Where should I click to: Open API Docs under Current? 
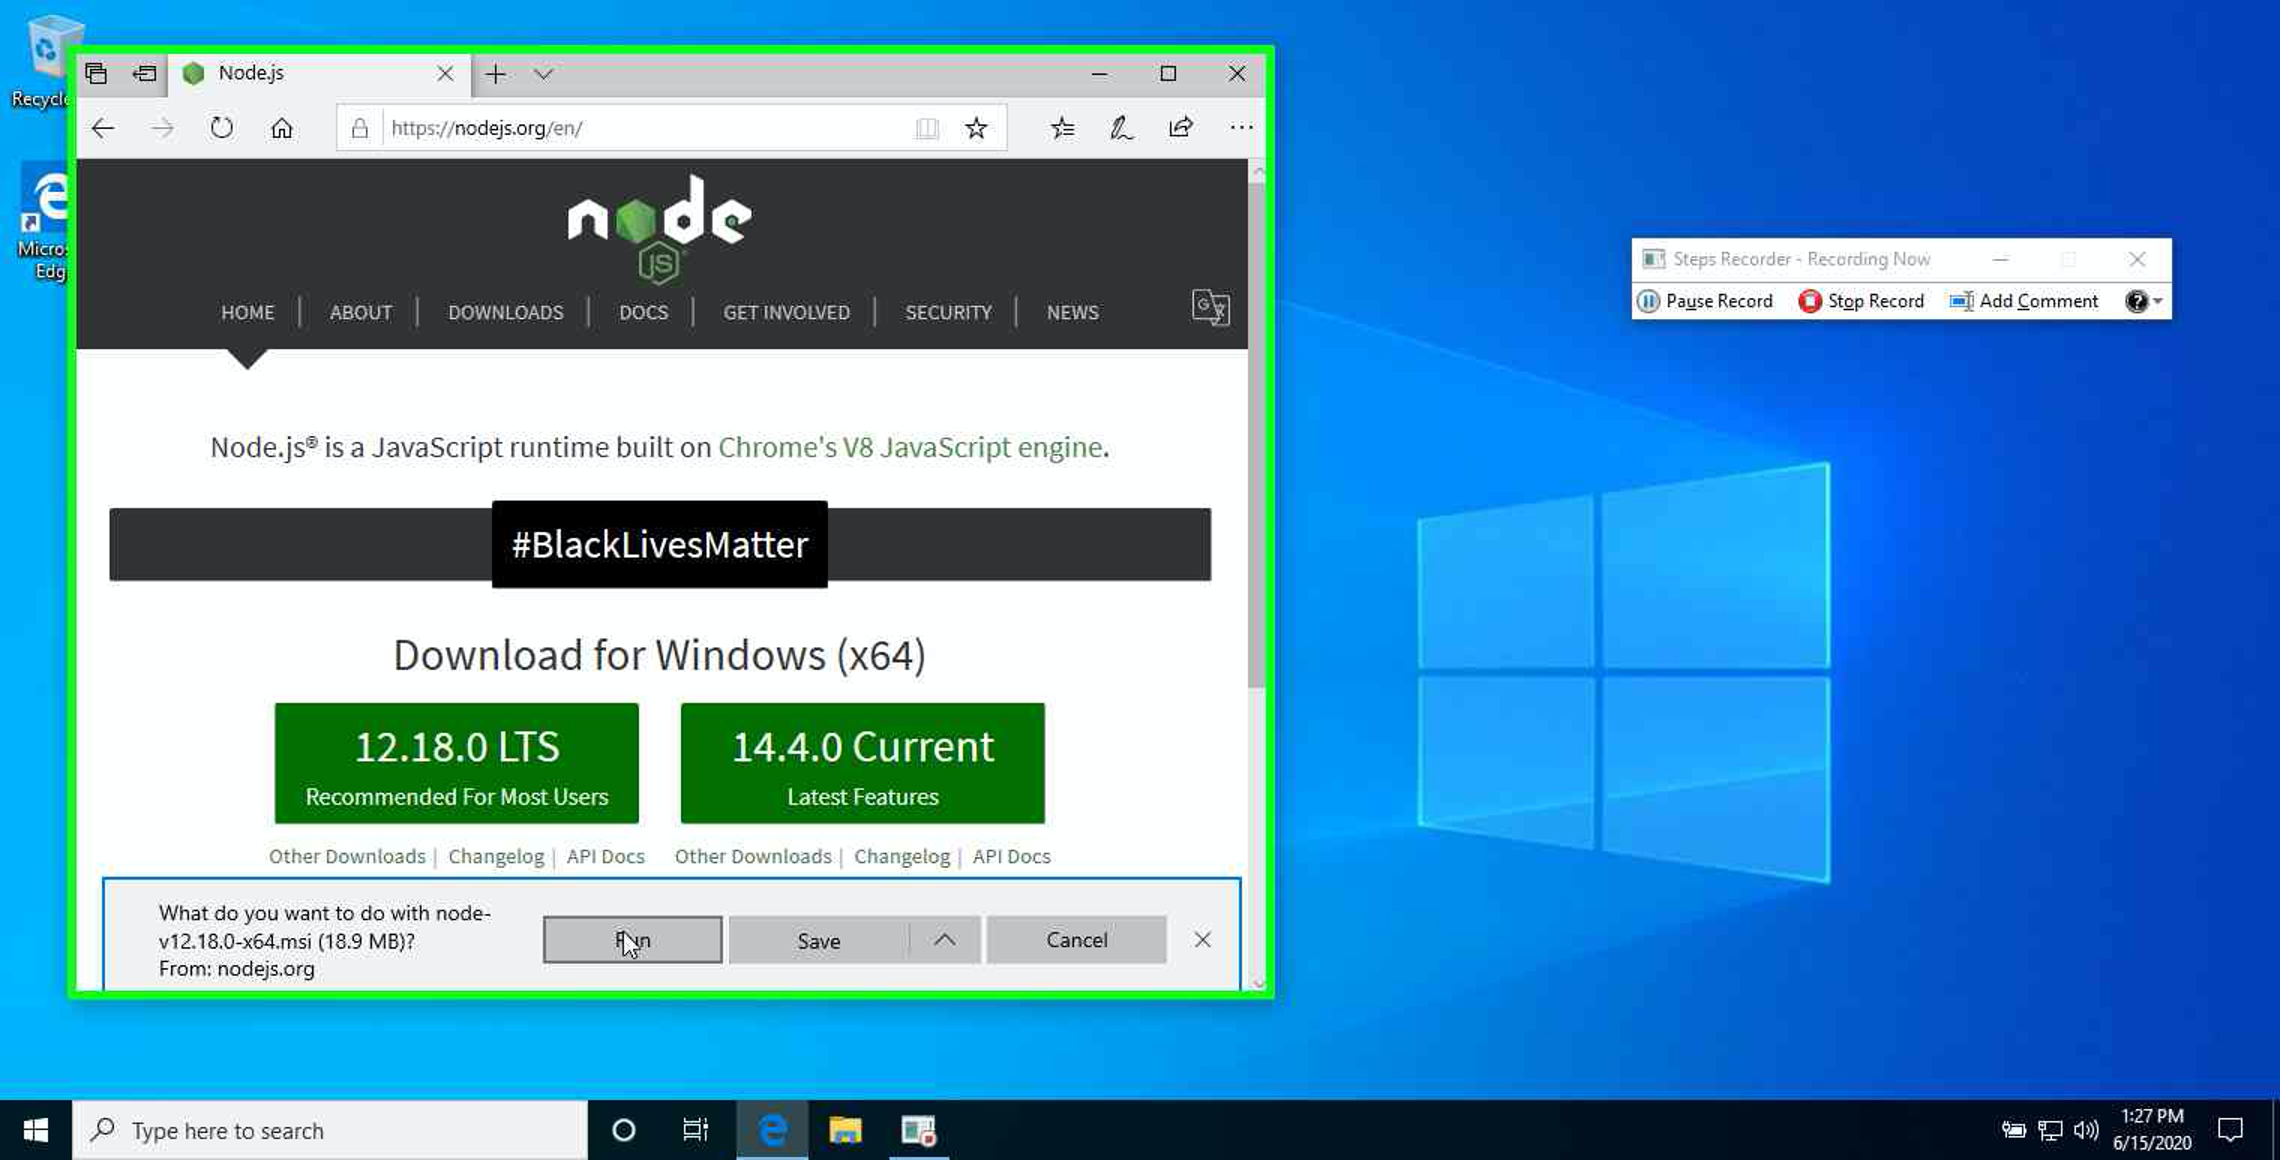coord(1012,857)
